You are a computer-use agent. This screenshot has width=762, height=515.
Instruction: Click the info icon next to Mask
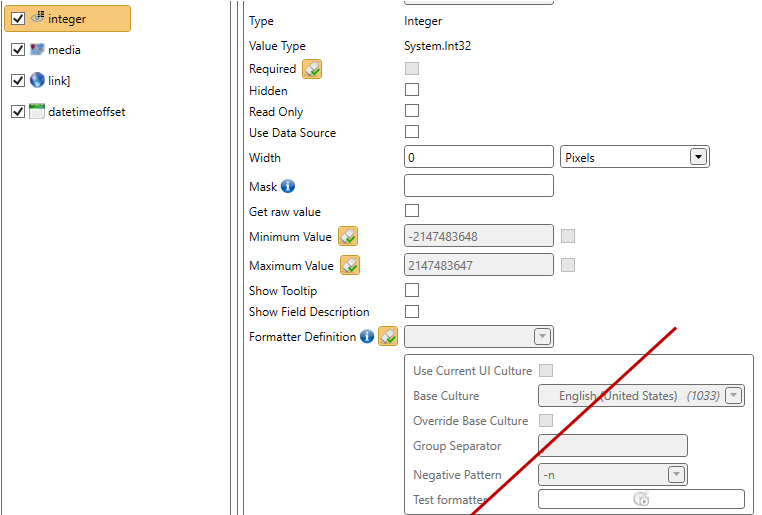click(288, 186)
